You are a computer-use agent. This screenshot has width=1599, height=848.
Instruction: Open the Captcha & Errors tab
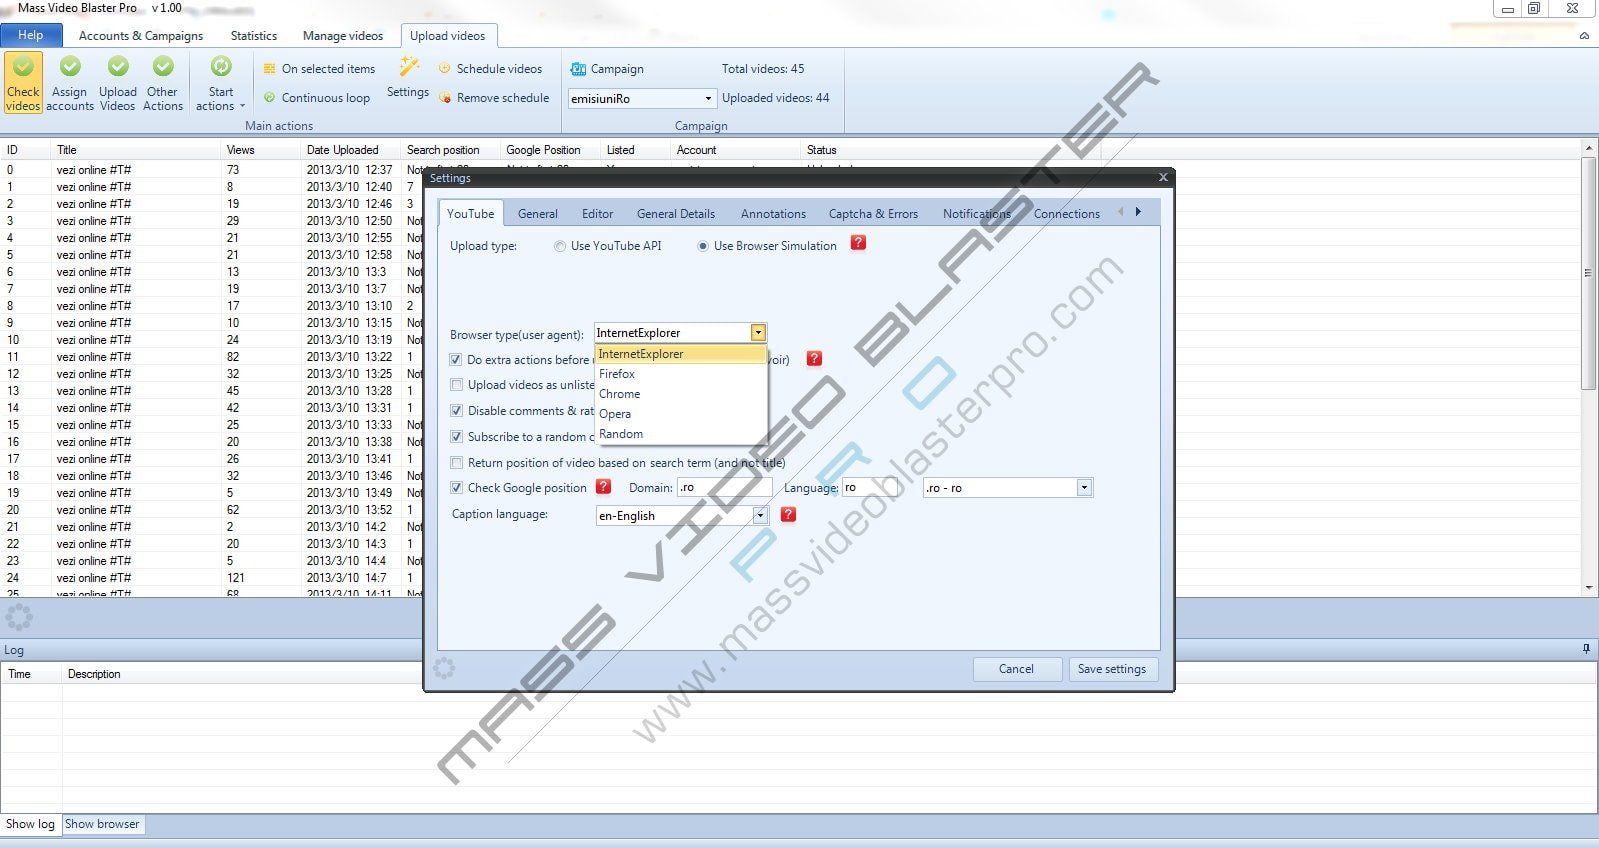coord(873,214)
